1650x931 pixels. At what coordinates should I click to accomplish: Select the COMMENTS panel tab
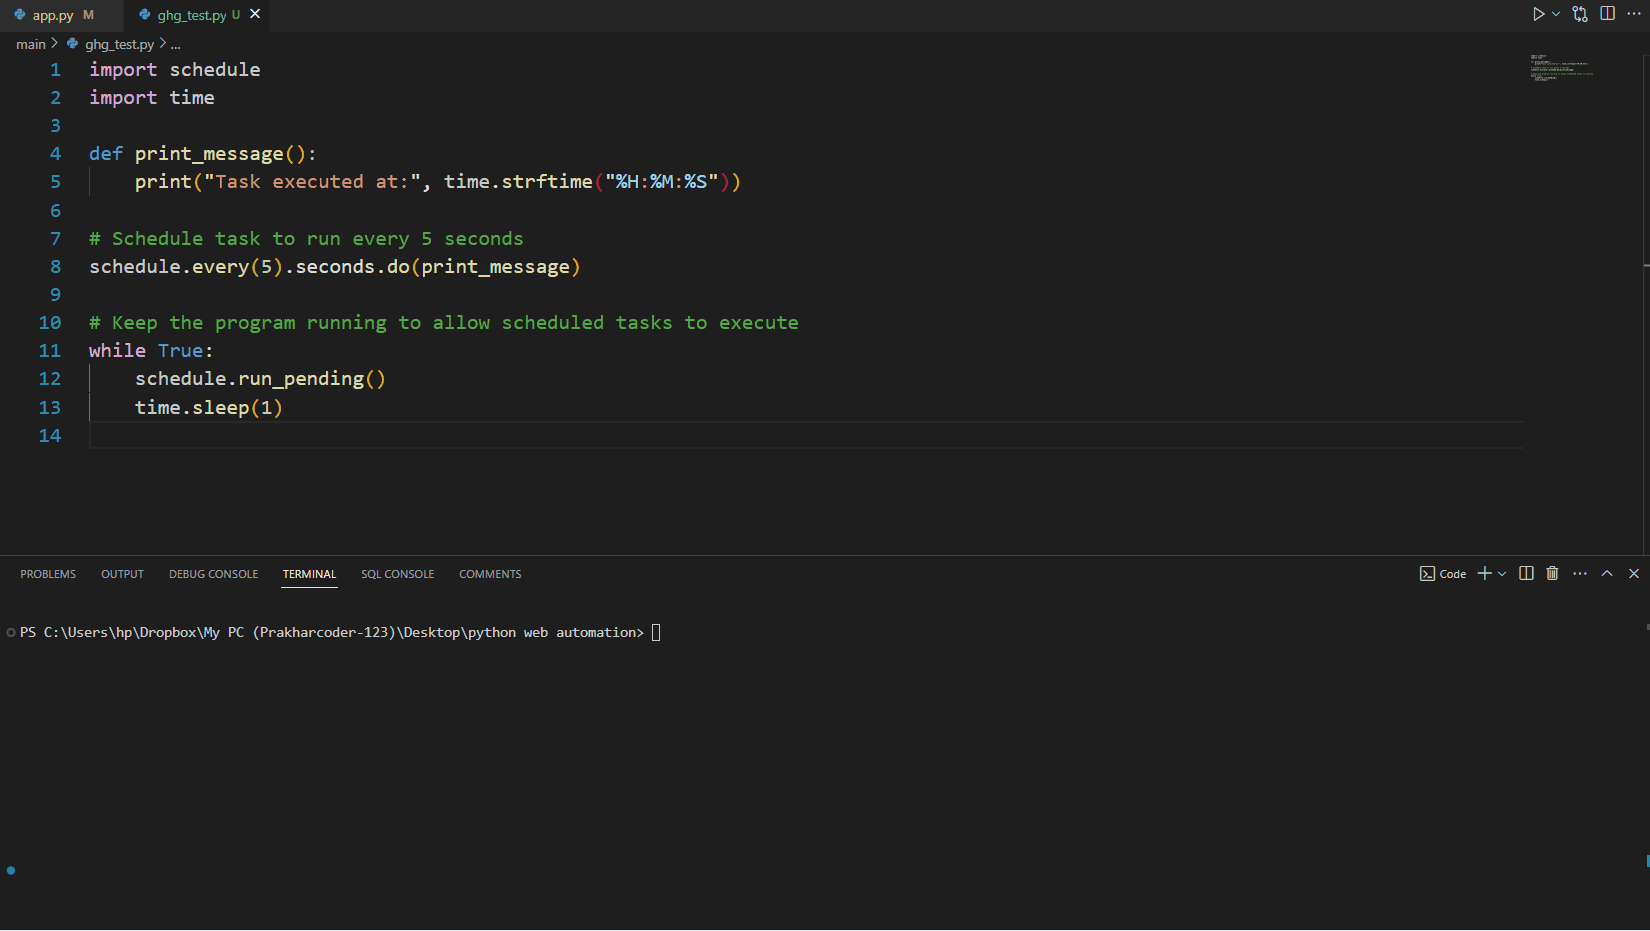(490, 574)
